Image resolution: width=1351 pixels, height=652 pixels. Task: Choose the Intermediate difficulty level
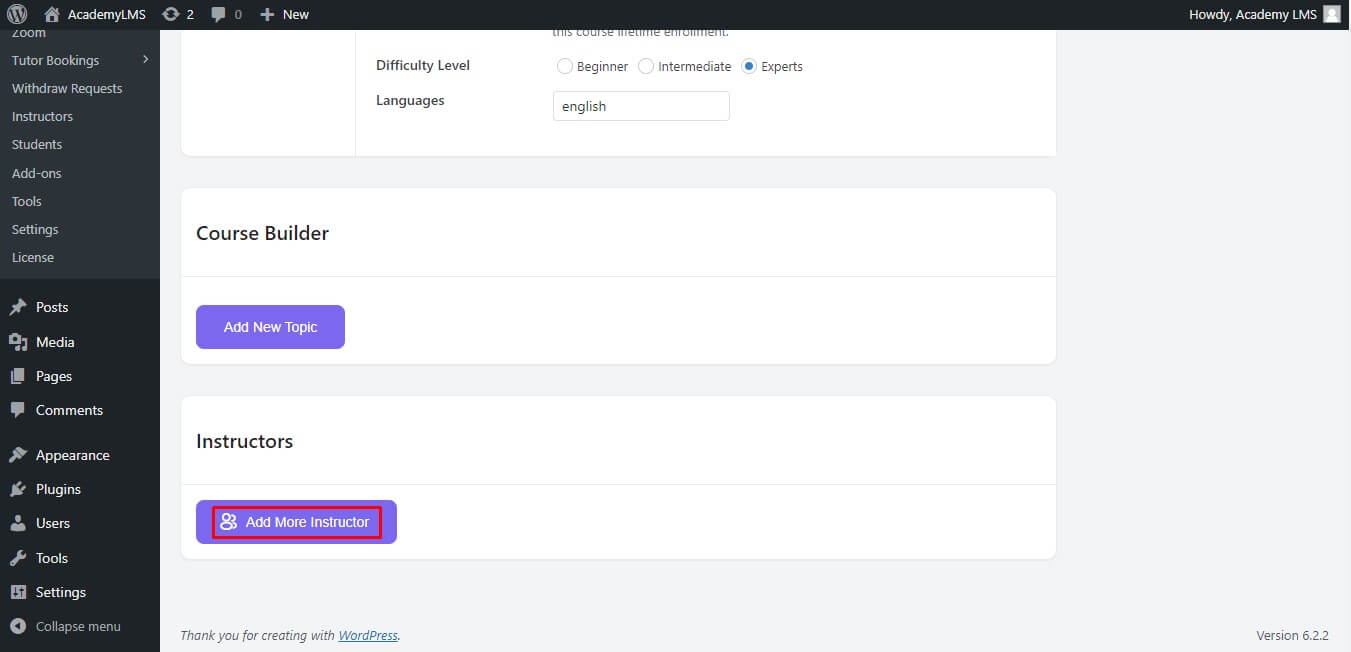click(646, 66)
